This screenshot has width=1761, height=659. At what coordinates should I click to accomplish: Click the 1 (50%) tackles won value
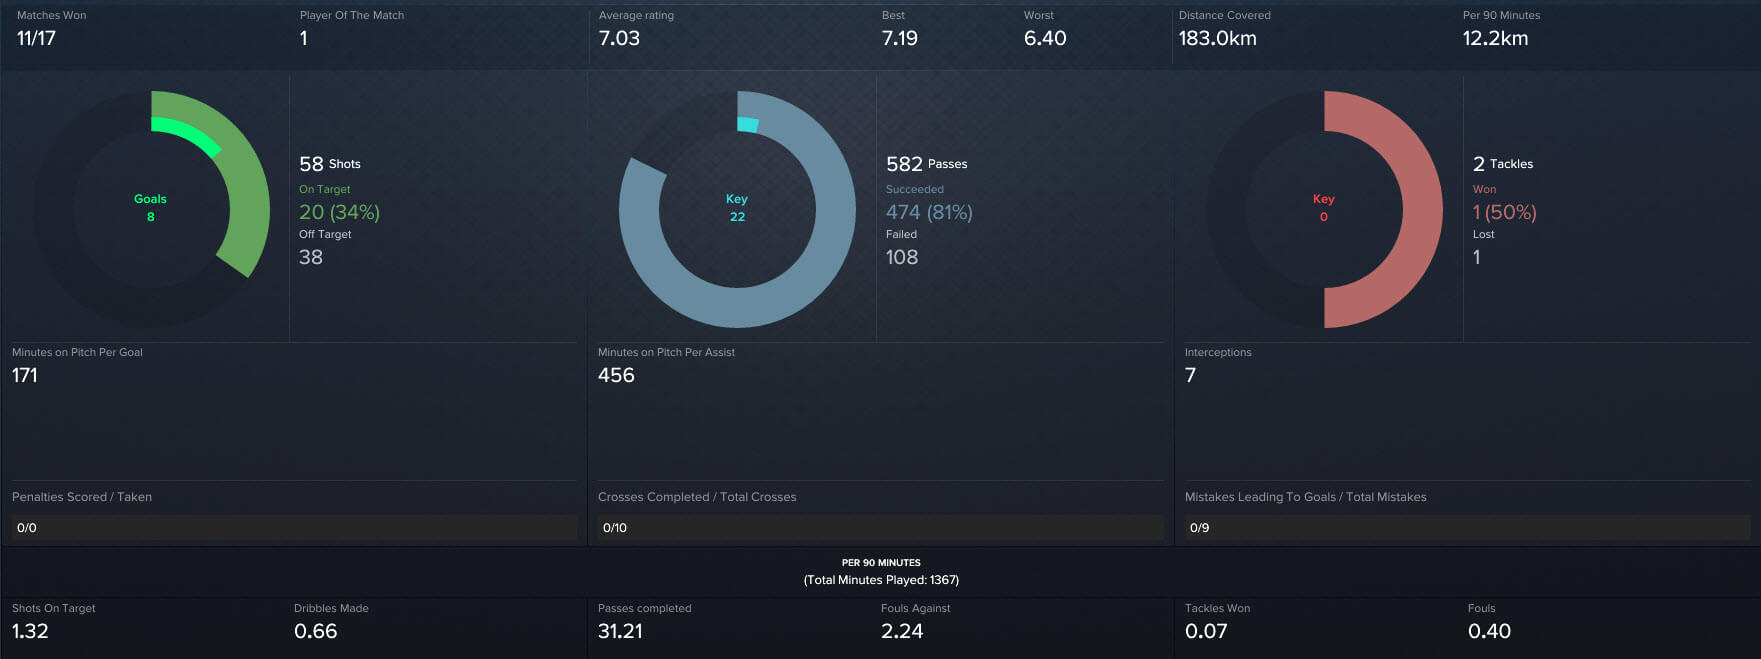coord(1505,212)
